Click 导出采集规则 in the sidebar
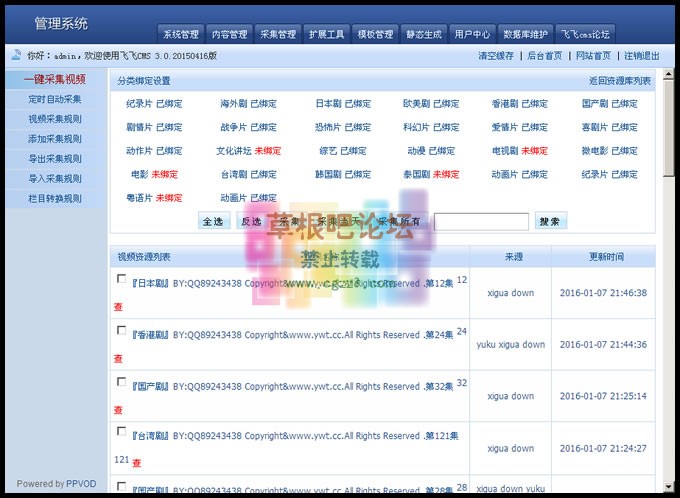 click(55, 159)
